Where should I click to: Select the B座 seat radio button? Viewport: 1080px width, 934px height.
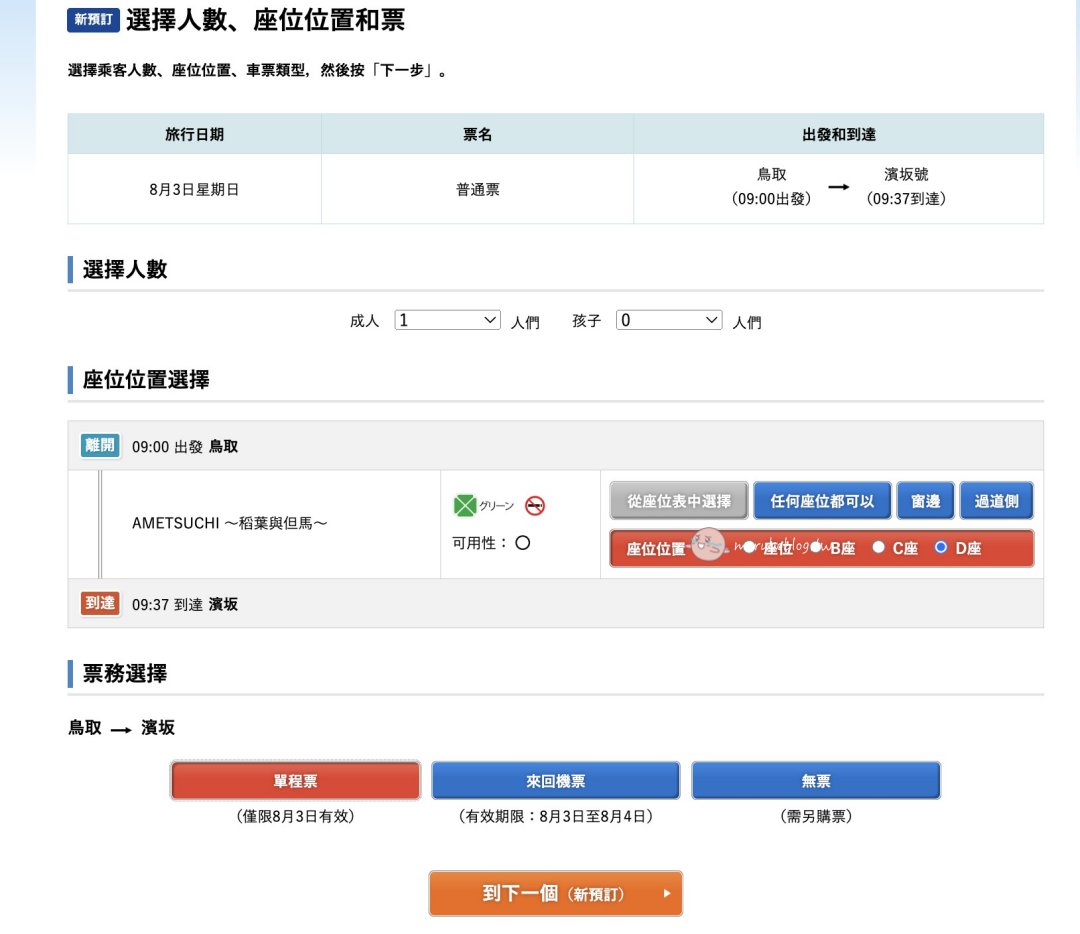(x=816, y=547)
